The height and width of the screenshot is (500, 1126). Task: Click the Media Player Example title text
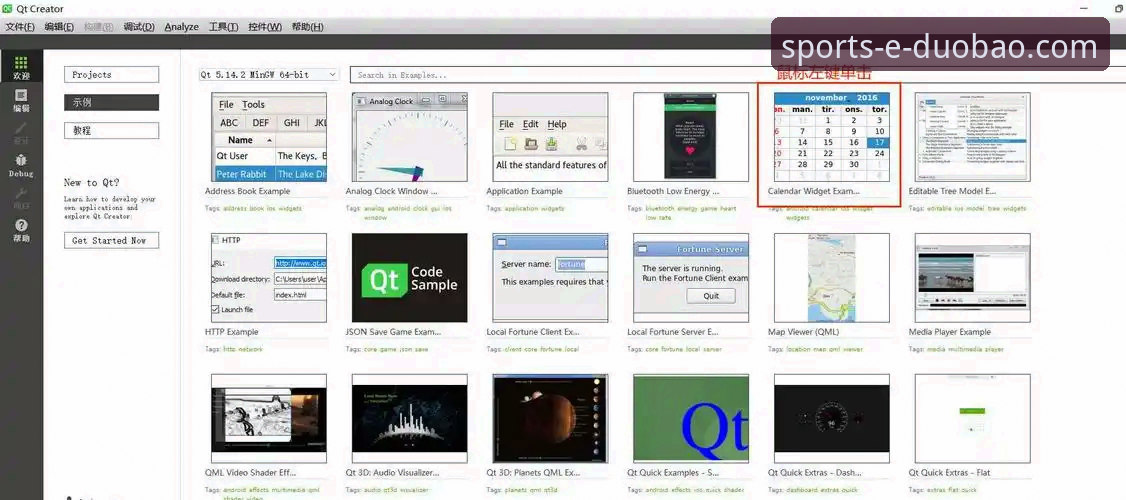(949, 332)
